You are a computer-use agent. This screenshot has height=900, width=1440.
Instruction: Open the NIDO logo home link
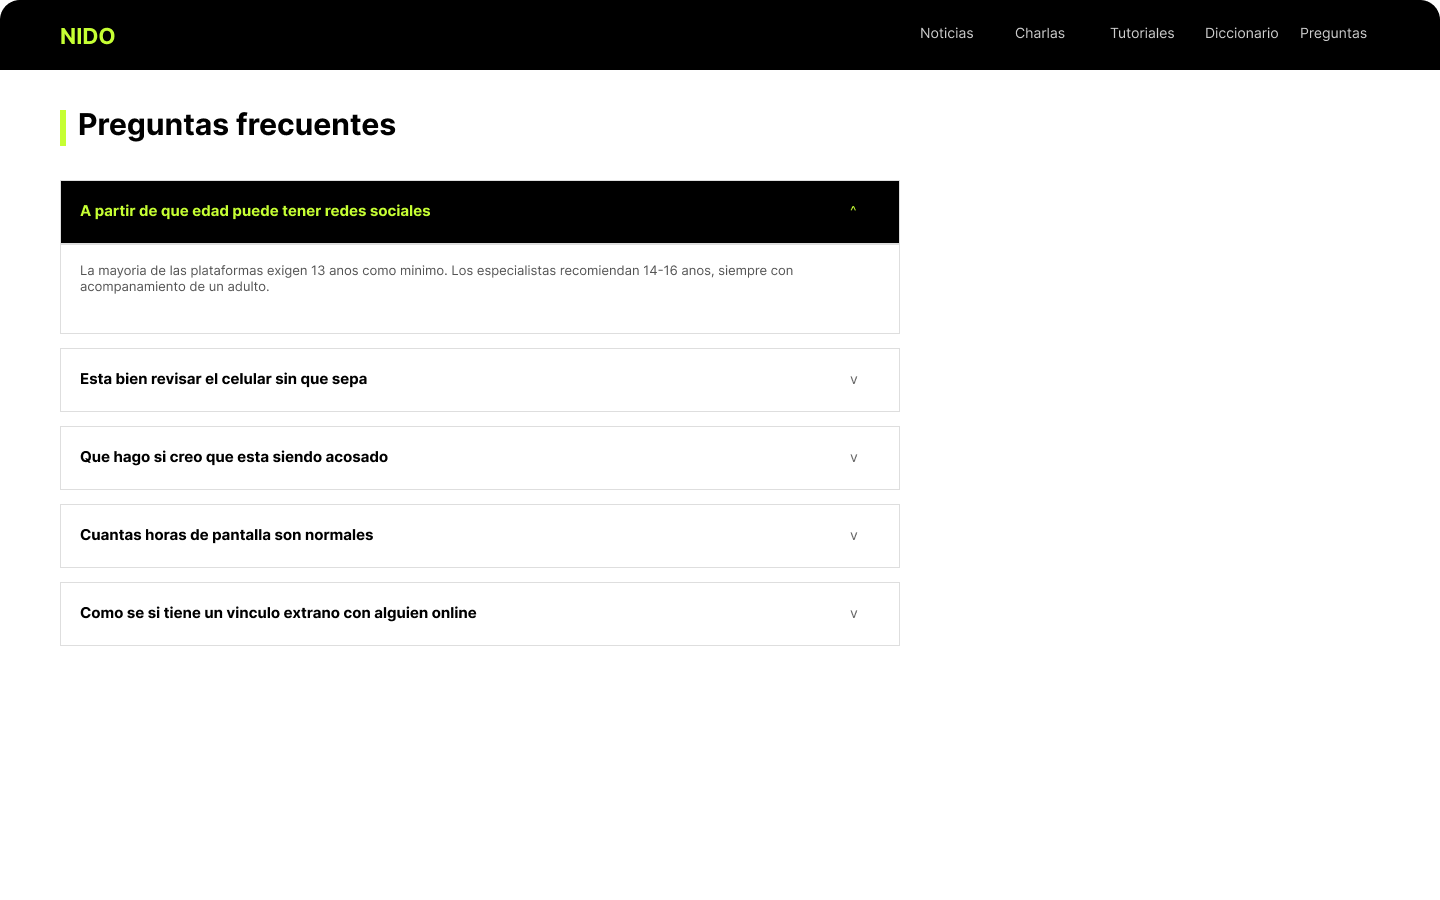coord(87,36)
